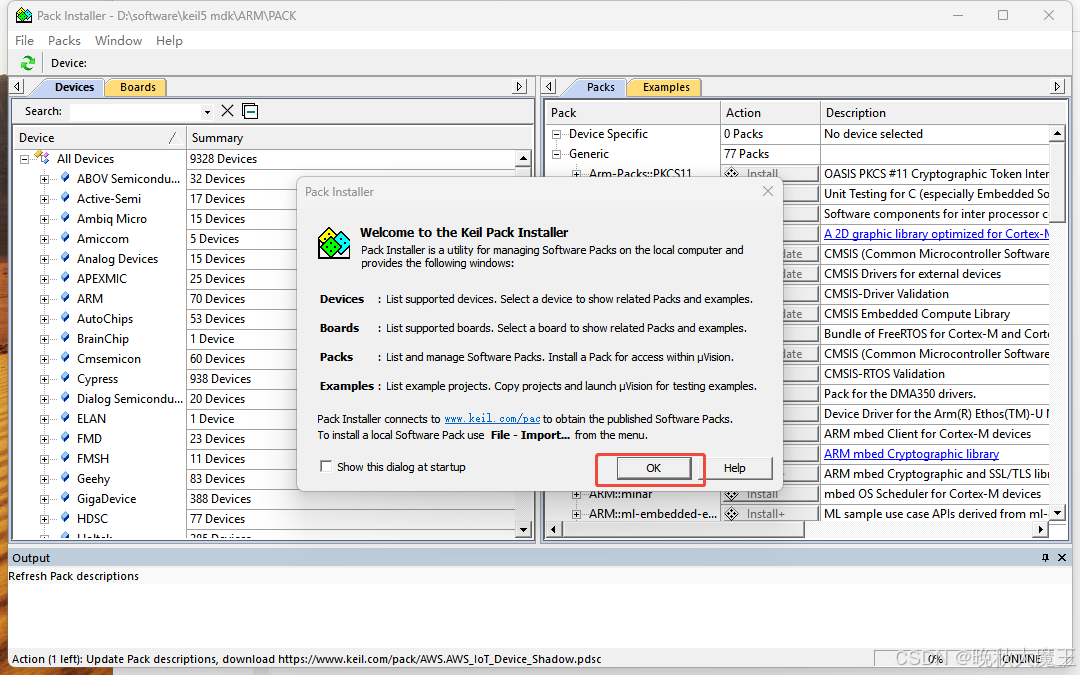The height and width of the screenshot is (675, 1080).
Task: Expand the APEXMIC vendor node
Action: coord(44,279)
